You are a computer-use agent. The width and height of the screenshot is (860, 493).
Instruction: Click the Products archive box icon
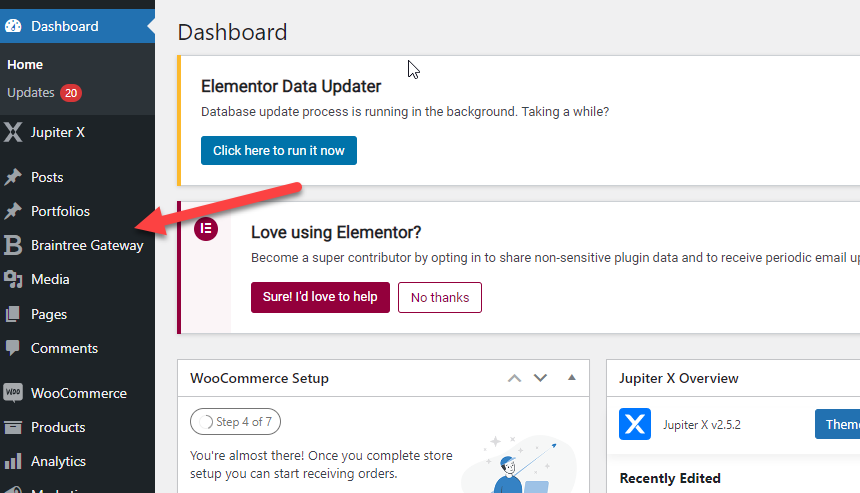click(13, 427)
